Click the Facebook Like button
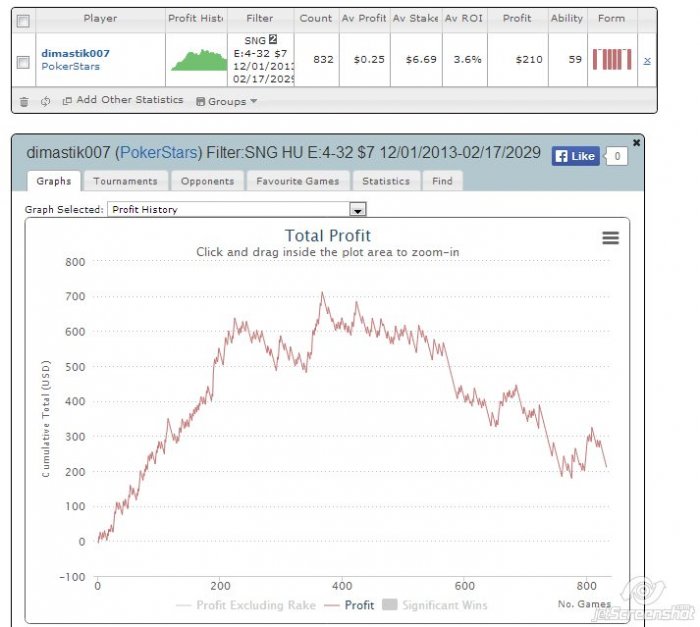This screenshot has height=627, width=700. tap(575, 156)
